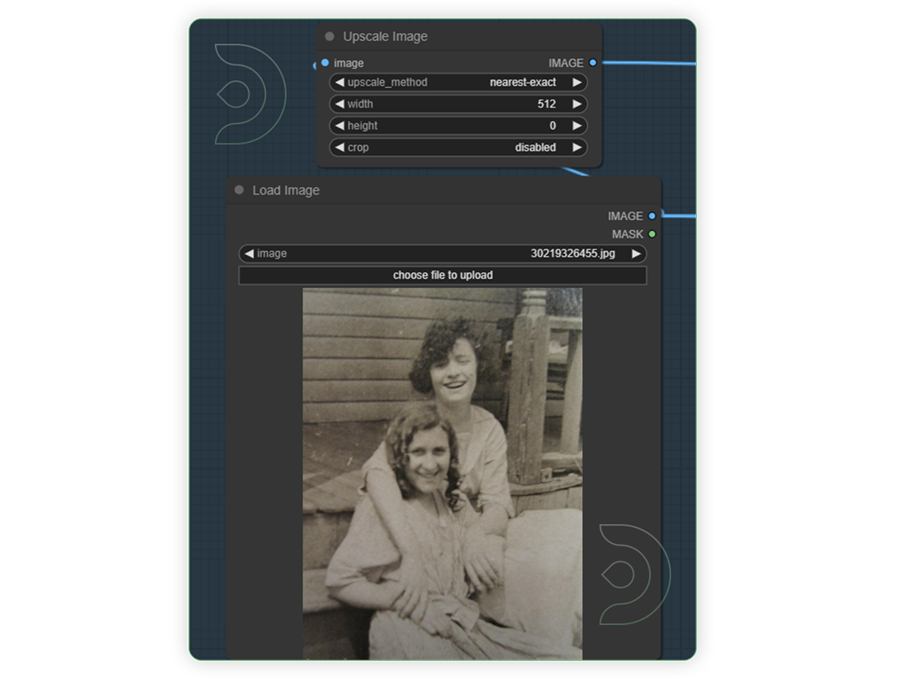Select previous image file with left arrow

pyautogui.click(x=249, y=253)
